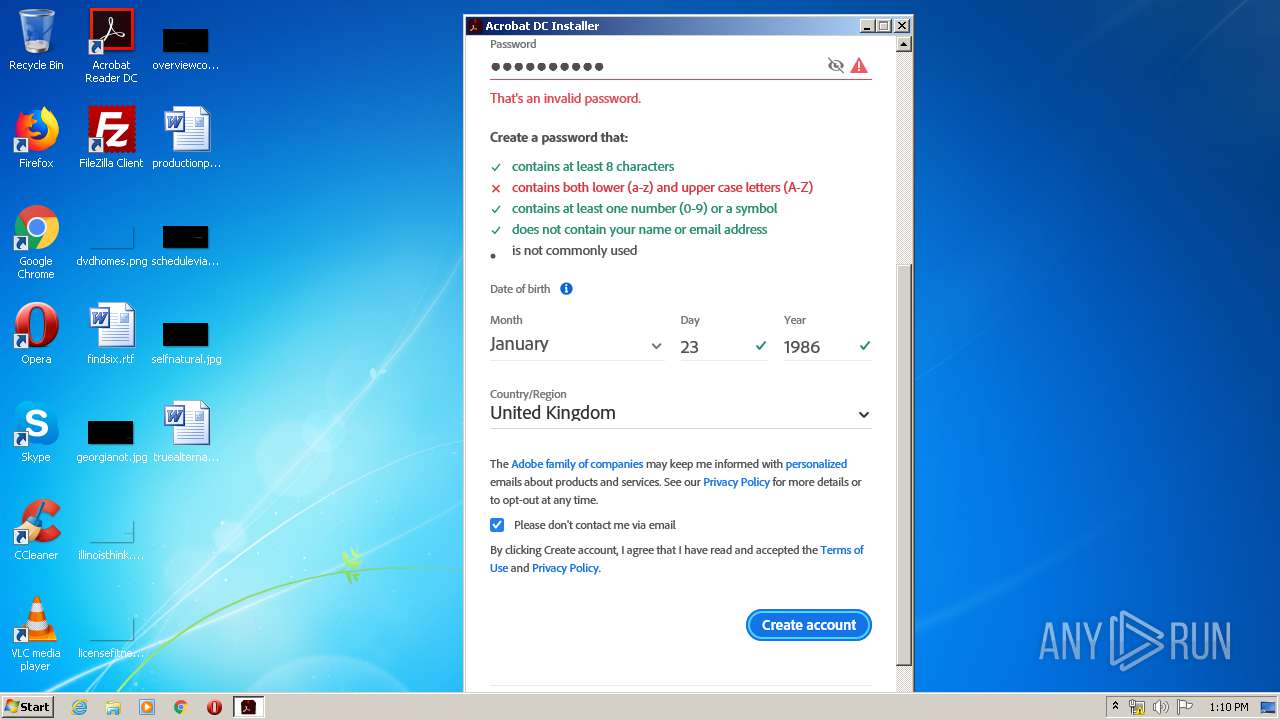Click the taskbar clock showing 1:10 PM
1280x720 pixels.
(x=1229, y=707)
